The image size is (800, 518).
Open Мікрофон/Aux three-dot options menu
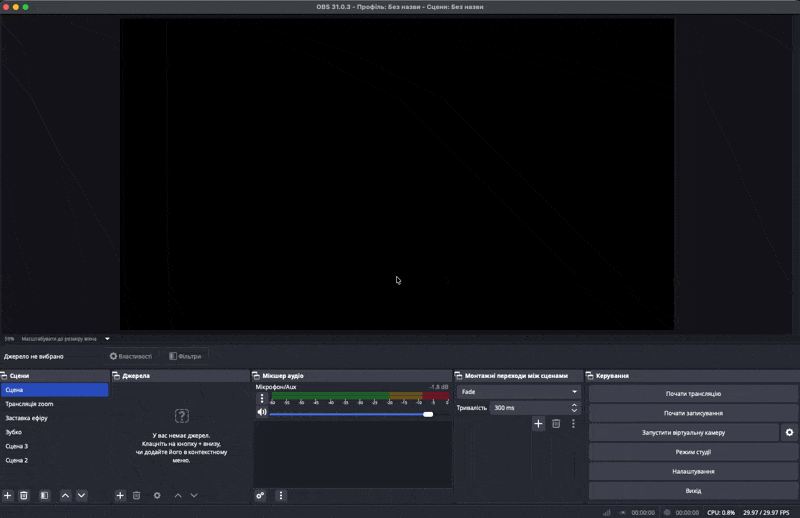click(x=262, y=399)
